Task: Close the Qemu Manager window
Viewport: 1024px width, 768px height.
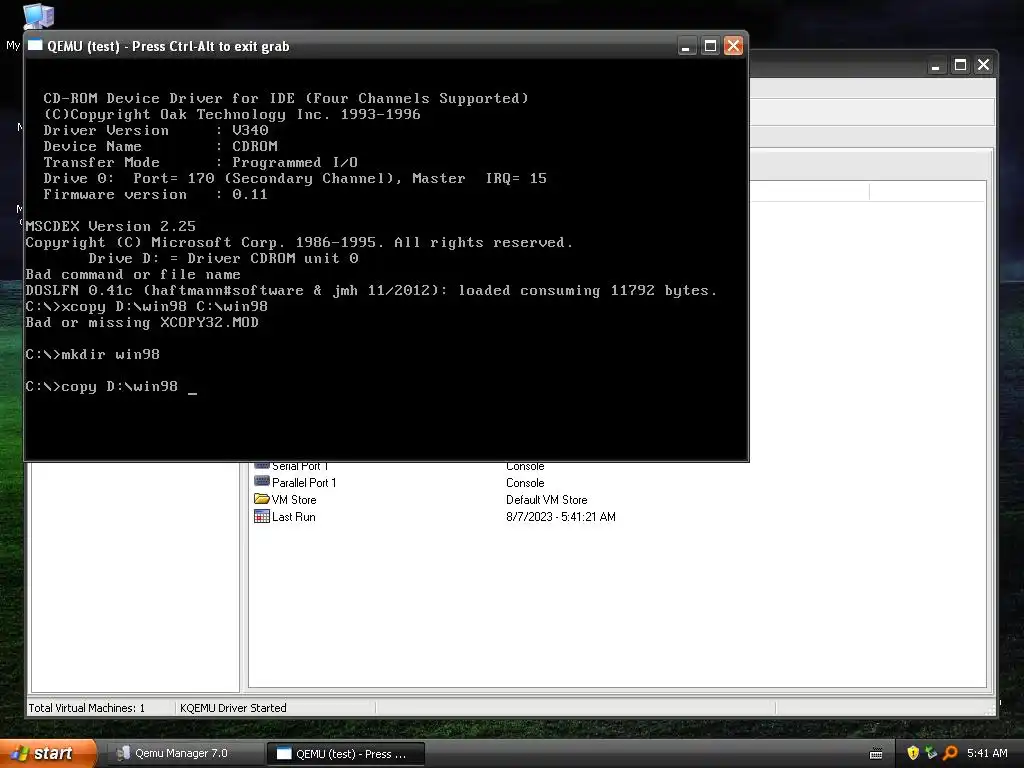Action: (984, 65)
